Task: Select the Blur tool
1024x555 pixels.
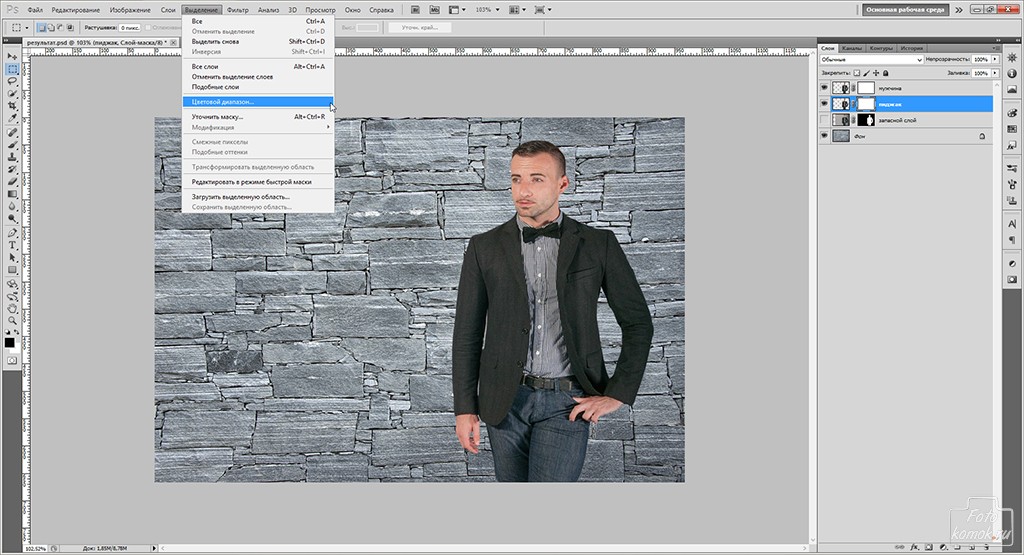Action: pos(12,207)
